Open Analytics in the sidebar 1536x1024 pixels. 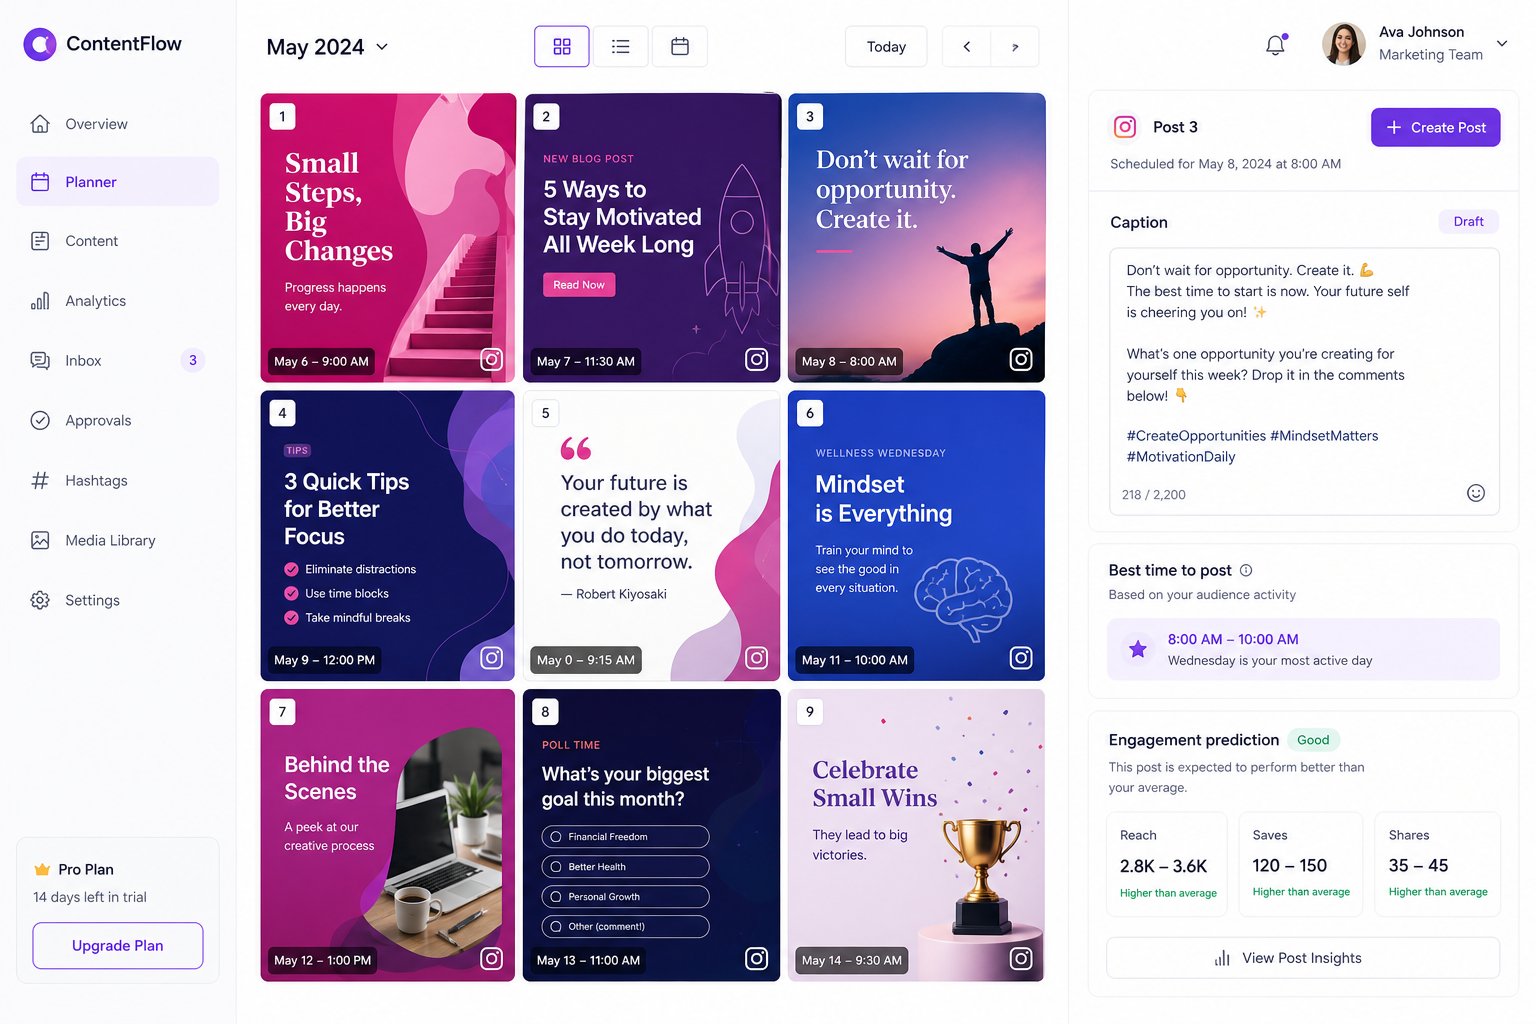point(118,301)
